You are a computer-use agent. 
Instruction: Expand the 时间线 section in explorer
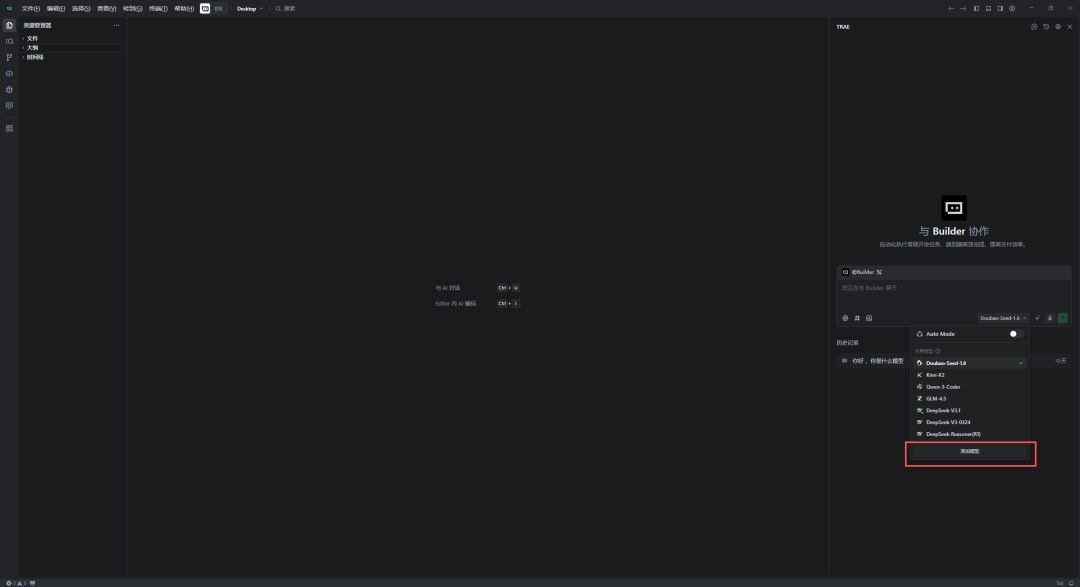72,57
